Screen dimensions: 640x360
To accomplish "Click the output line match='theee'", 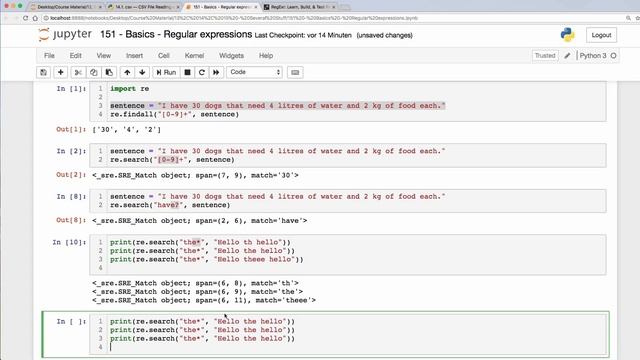I will point(204,300).
